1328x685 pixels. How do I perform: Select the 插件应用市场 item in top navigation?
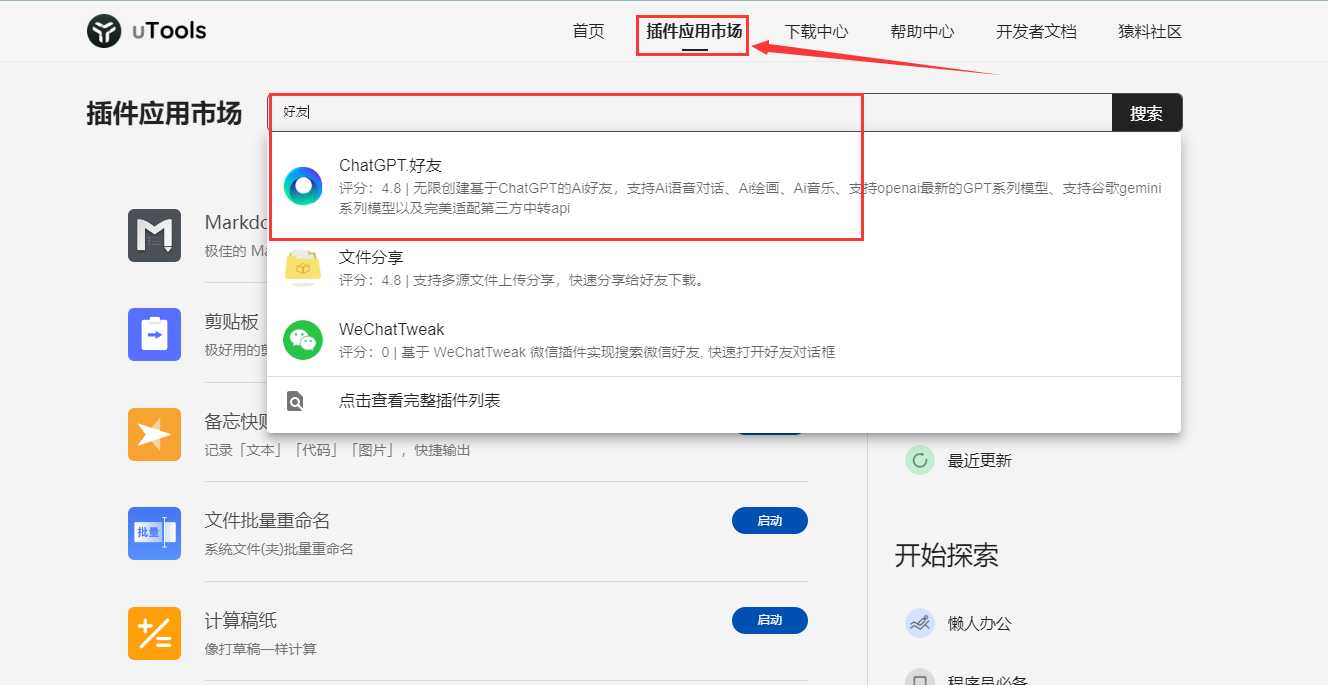[694, 31]
